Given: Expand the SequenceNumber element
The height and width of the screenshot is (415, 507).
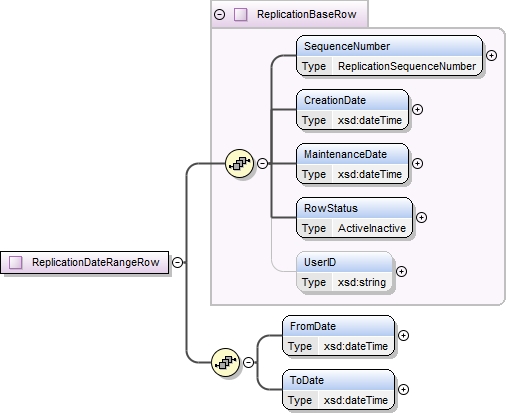Looking at the screenshot, I should tap(491, 55).
